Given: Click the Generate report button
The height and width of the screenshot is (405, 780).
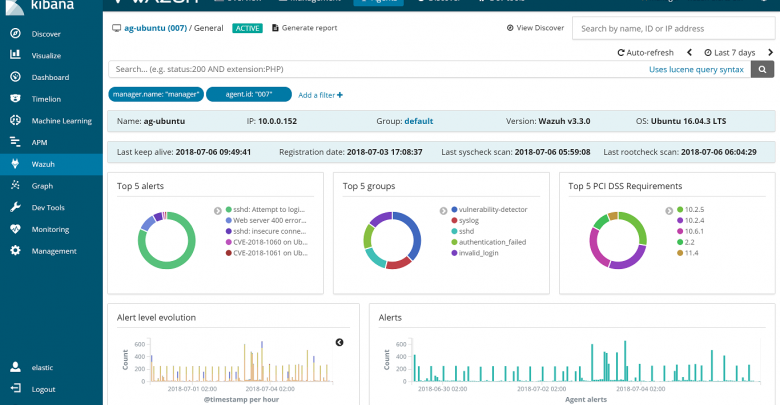Looking at the screenshot, I should click(x=304, y=28).
